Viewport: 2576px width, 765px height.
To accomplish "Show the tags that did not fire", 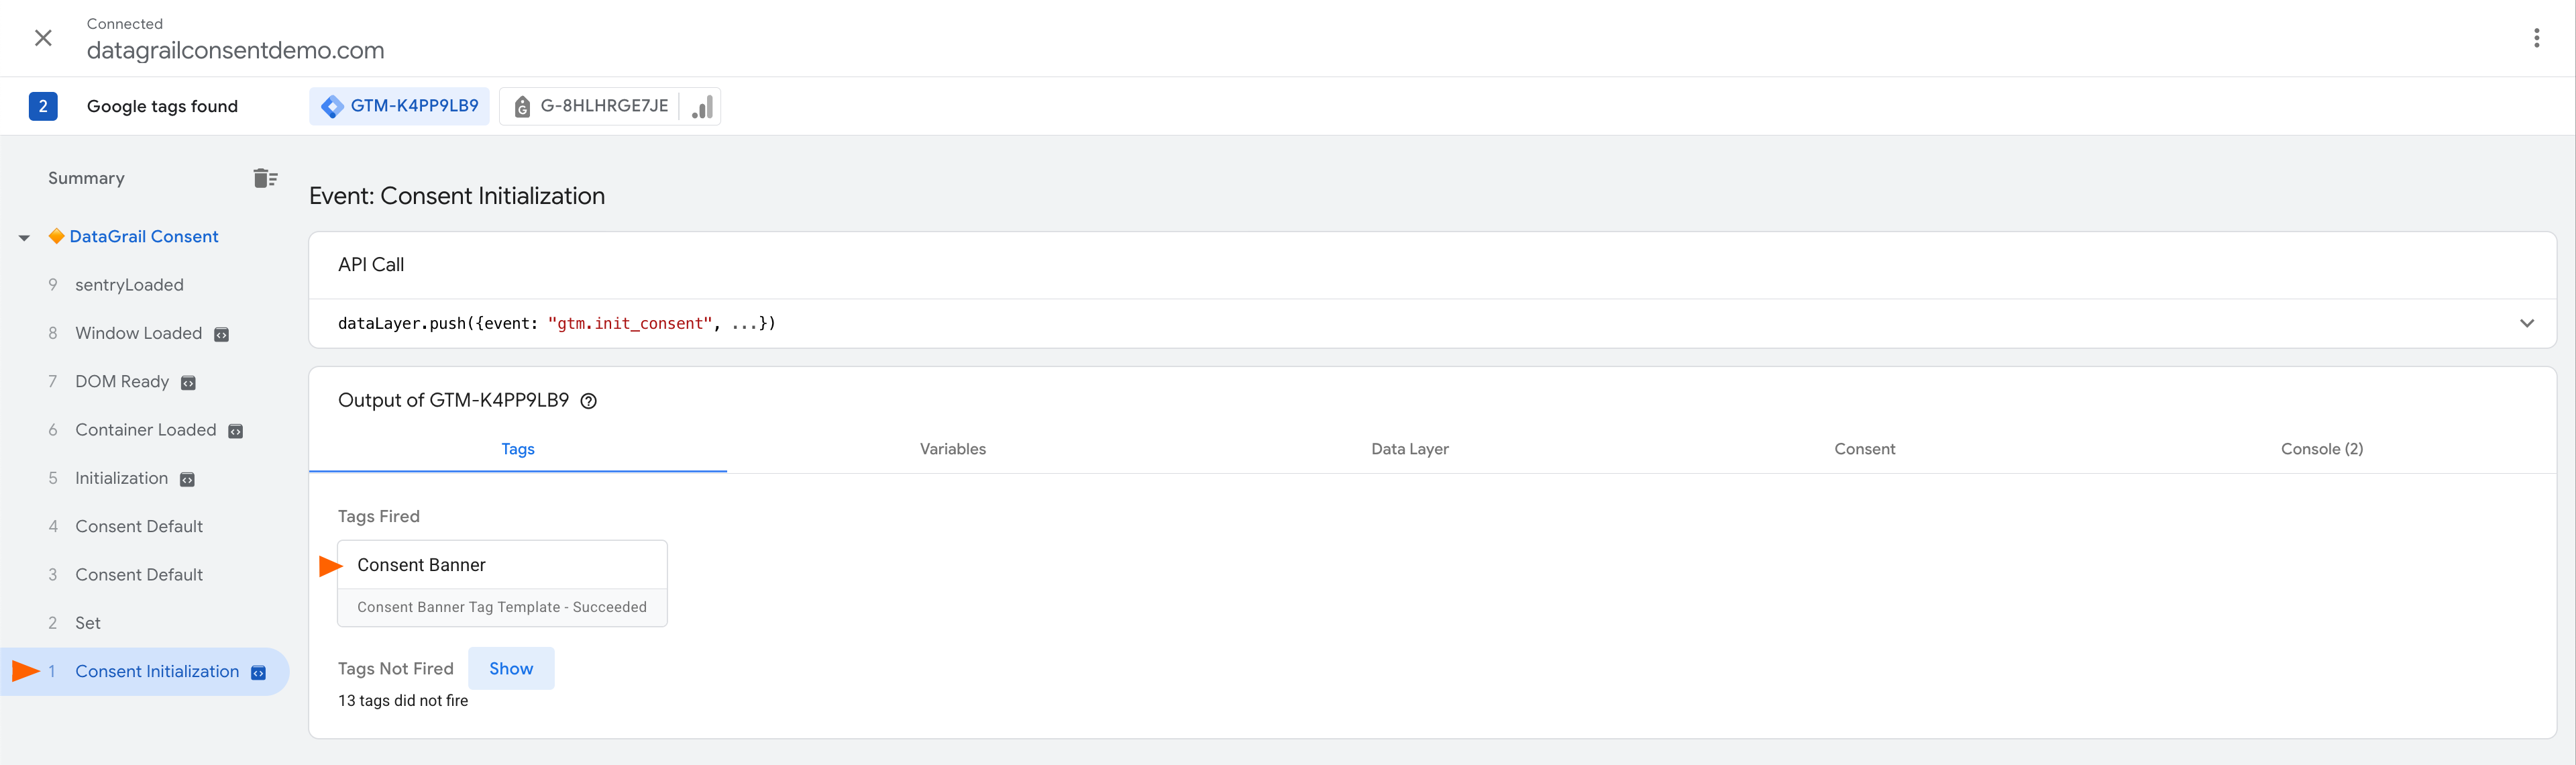I will click(x=511, y=669).
